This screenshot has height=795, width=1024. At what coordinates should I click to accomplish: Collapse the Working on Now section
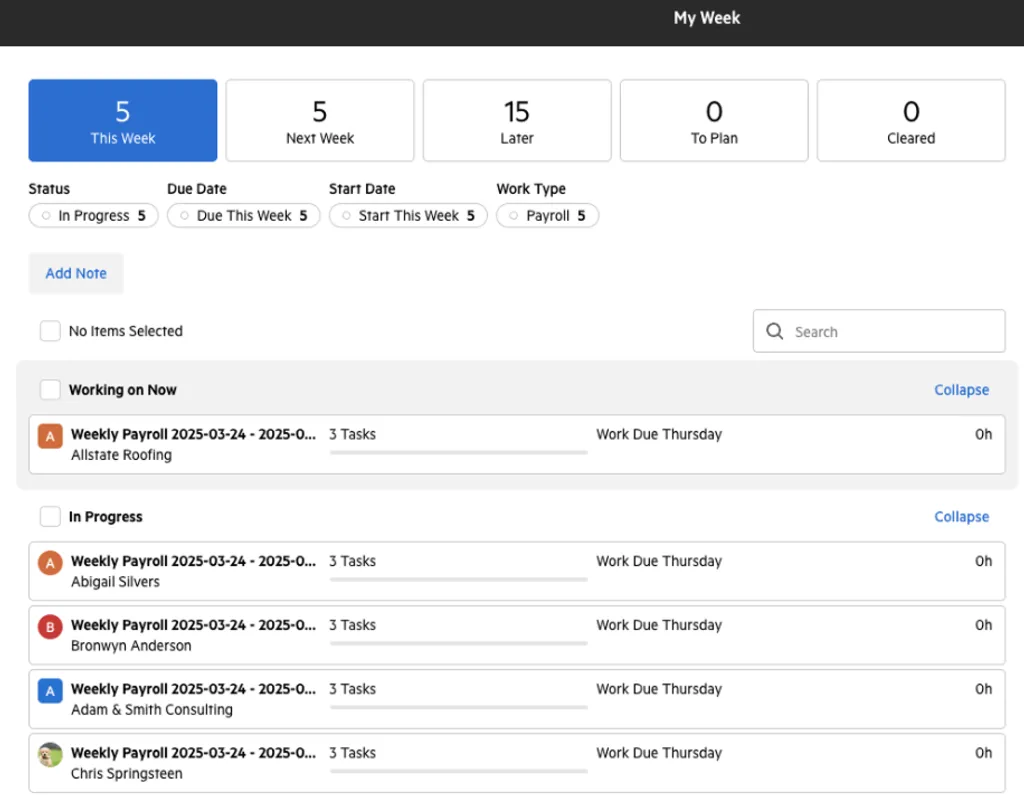coord(961,390)
